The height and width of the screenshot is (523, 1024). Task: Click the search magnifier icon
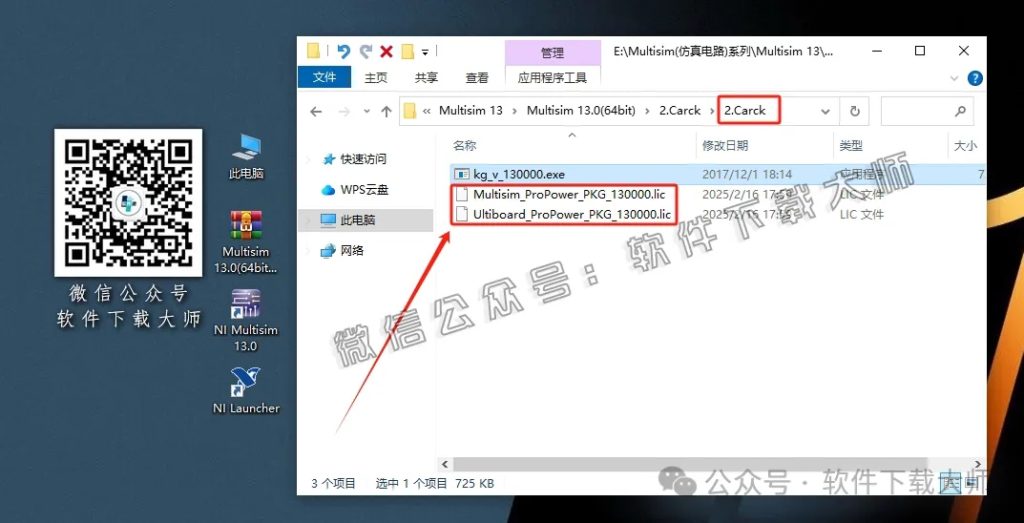point(960,112)
